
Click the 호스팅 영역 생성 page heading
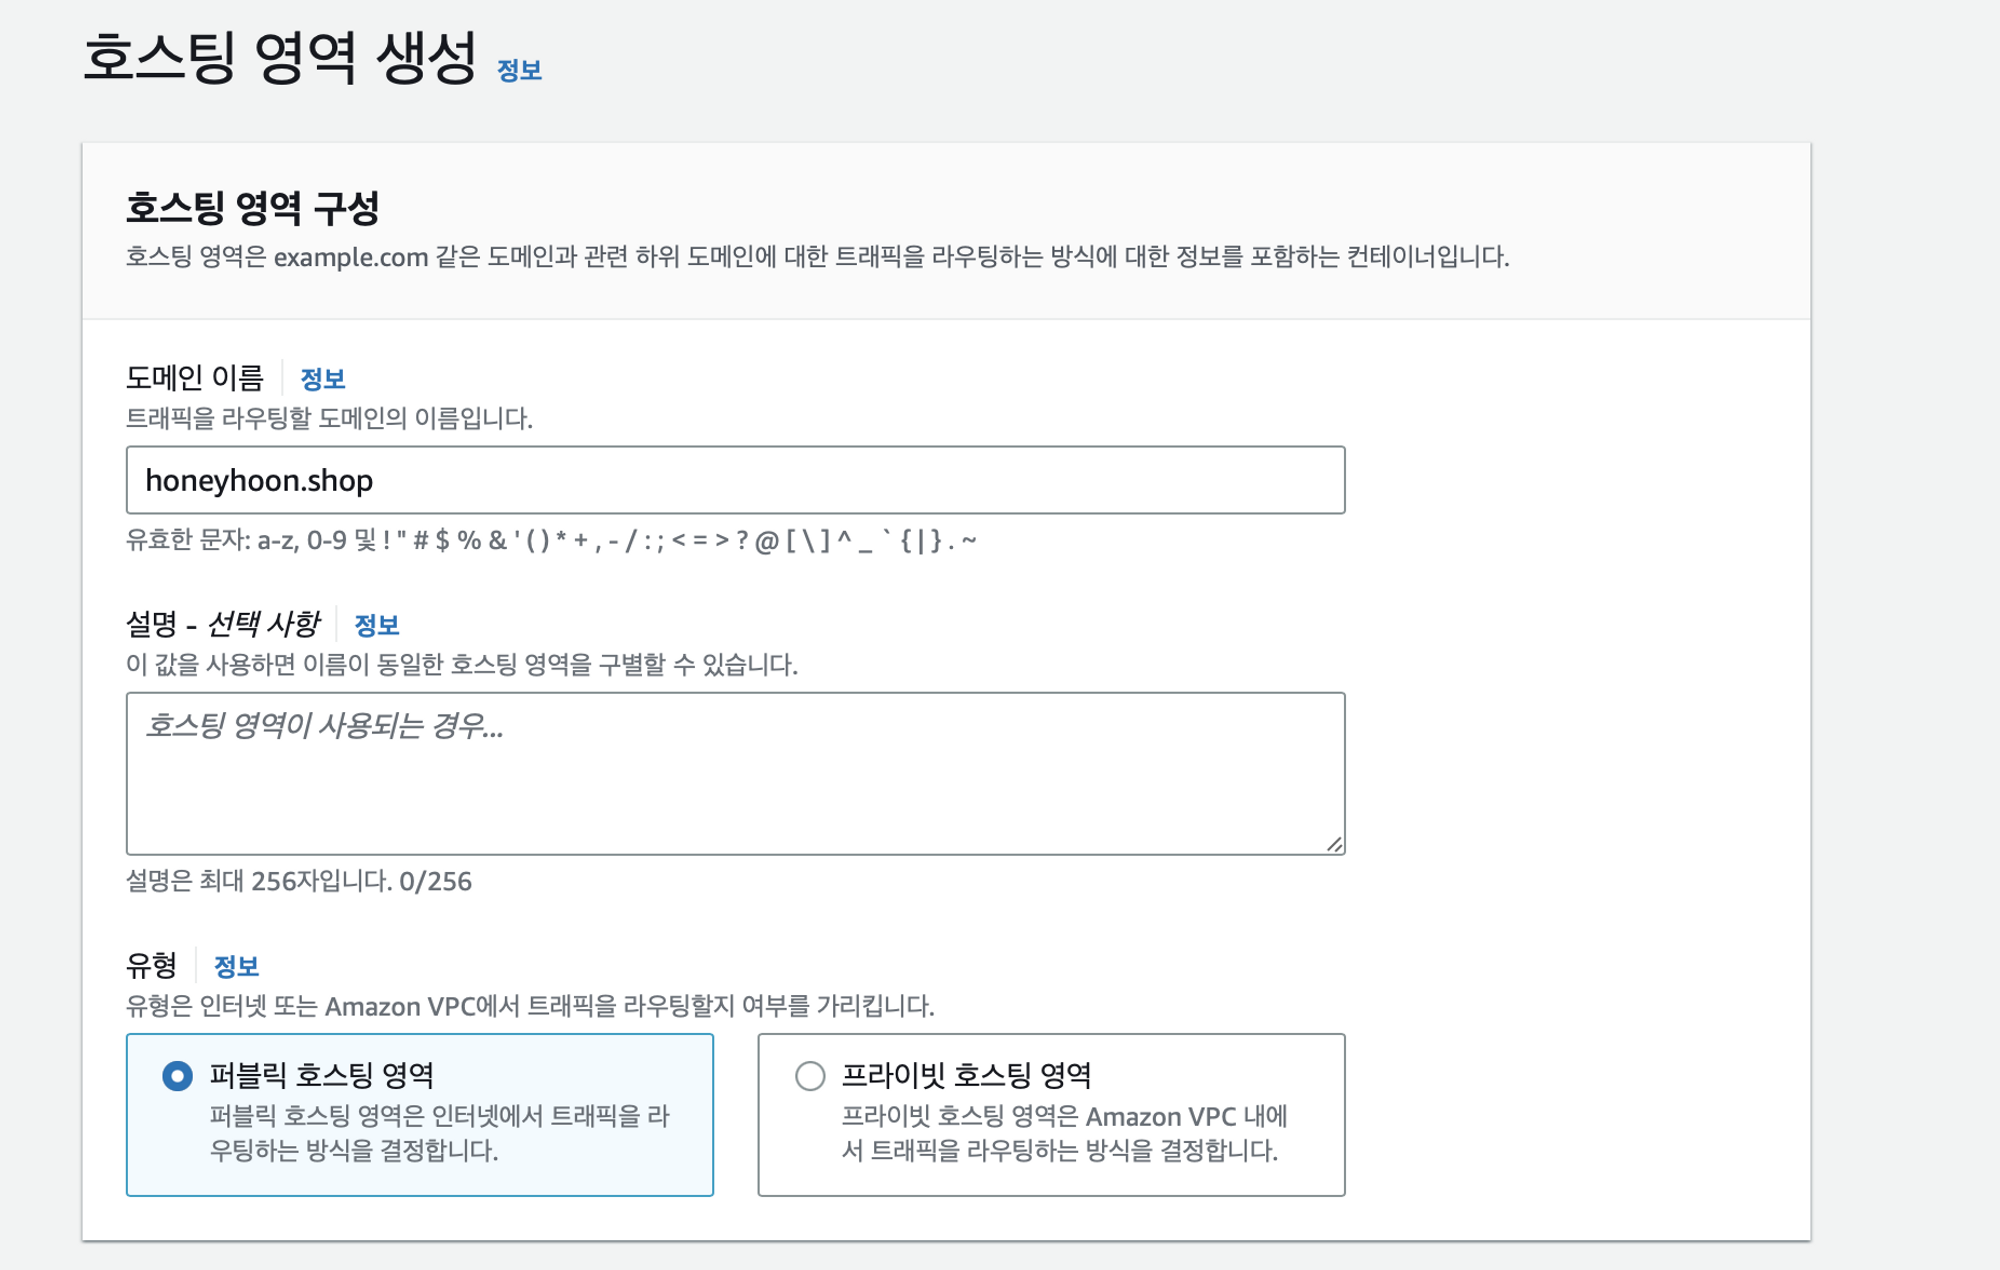[x=279, y=58]
